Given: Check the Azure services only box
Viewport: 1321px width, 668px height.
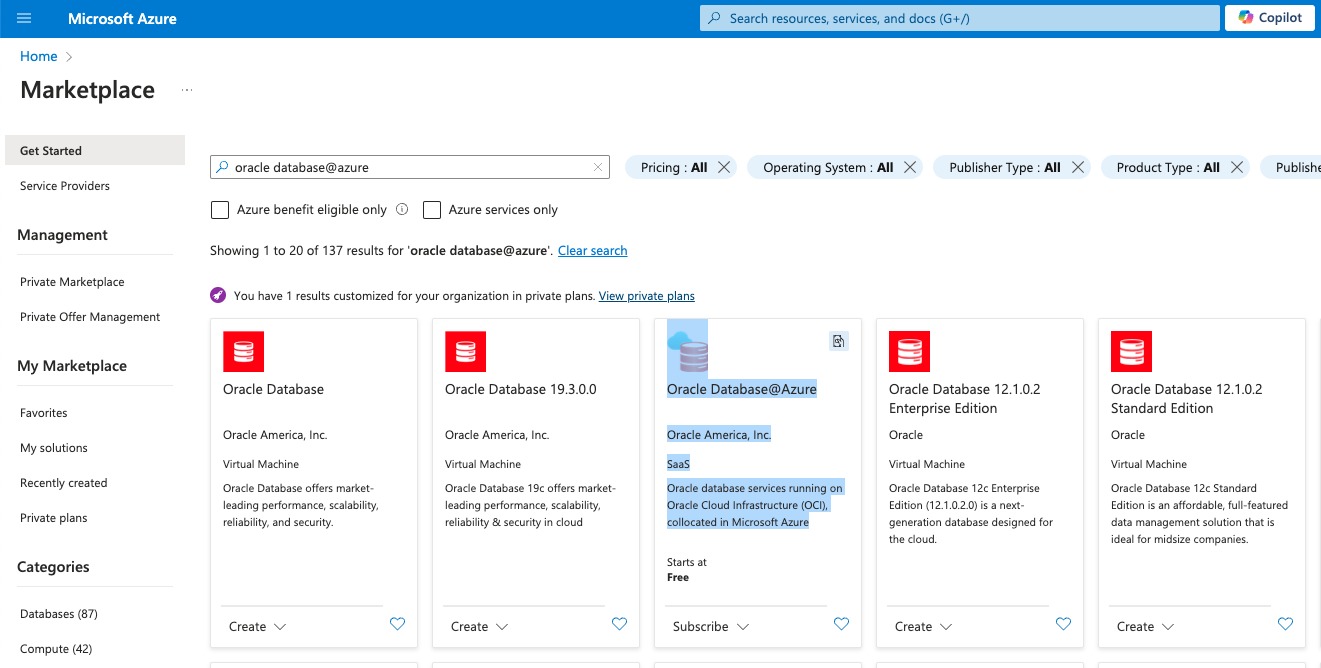Looking at the screenshot, I should tap(431, 209).
